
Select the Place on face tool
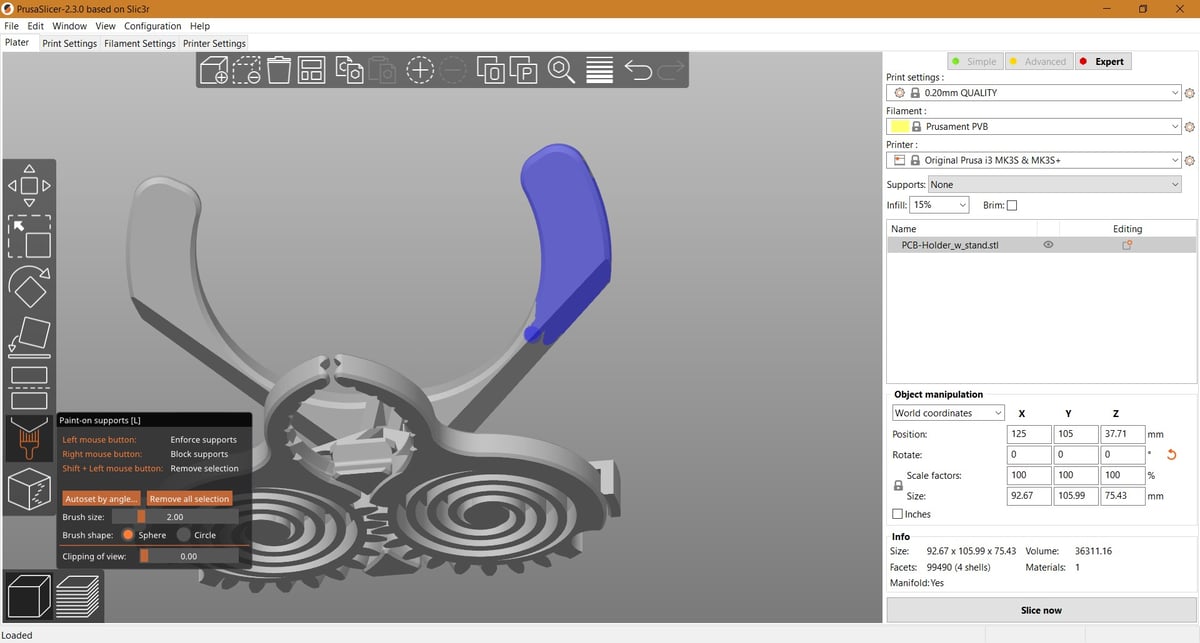tap(29, 338)
